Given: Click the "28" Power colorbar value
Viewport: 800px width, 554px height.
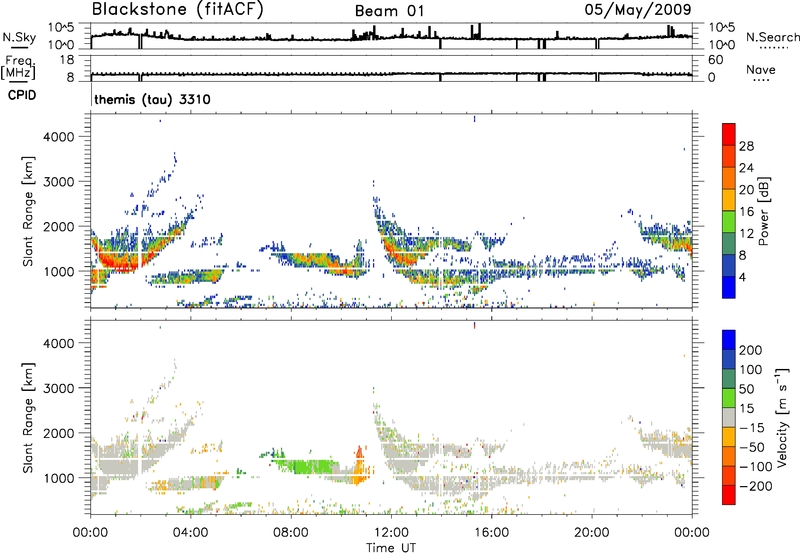Looking at the screenshot, I should point(746,146).
